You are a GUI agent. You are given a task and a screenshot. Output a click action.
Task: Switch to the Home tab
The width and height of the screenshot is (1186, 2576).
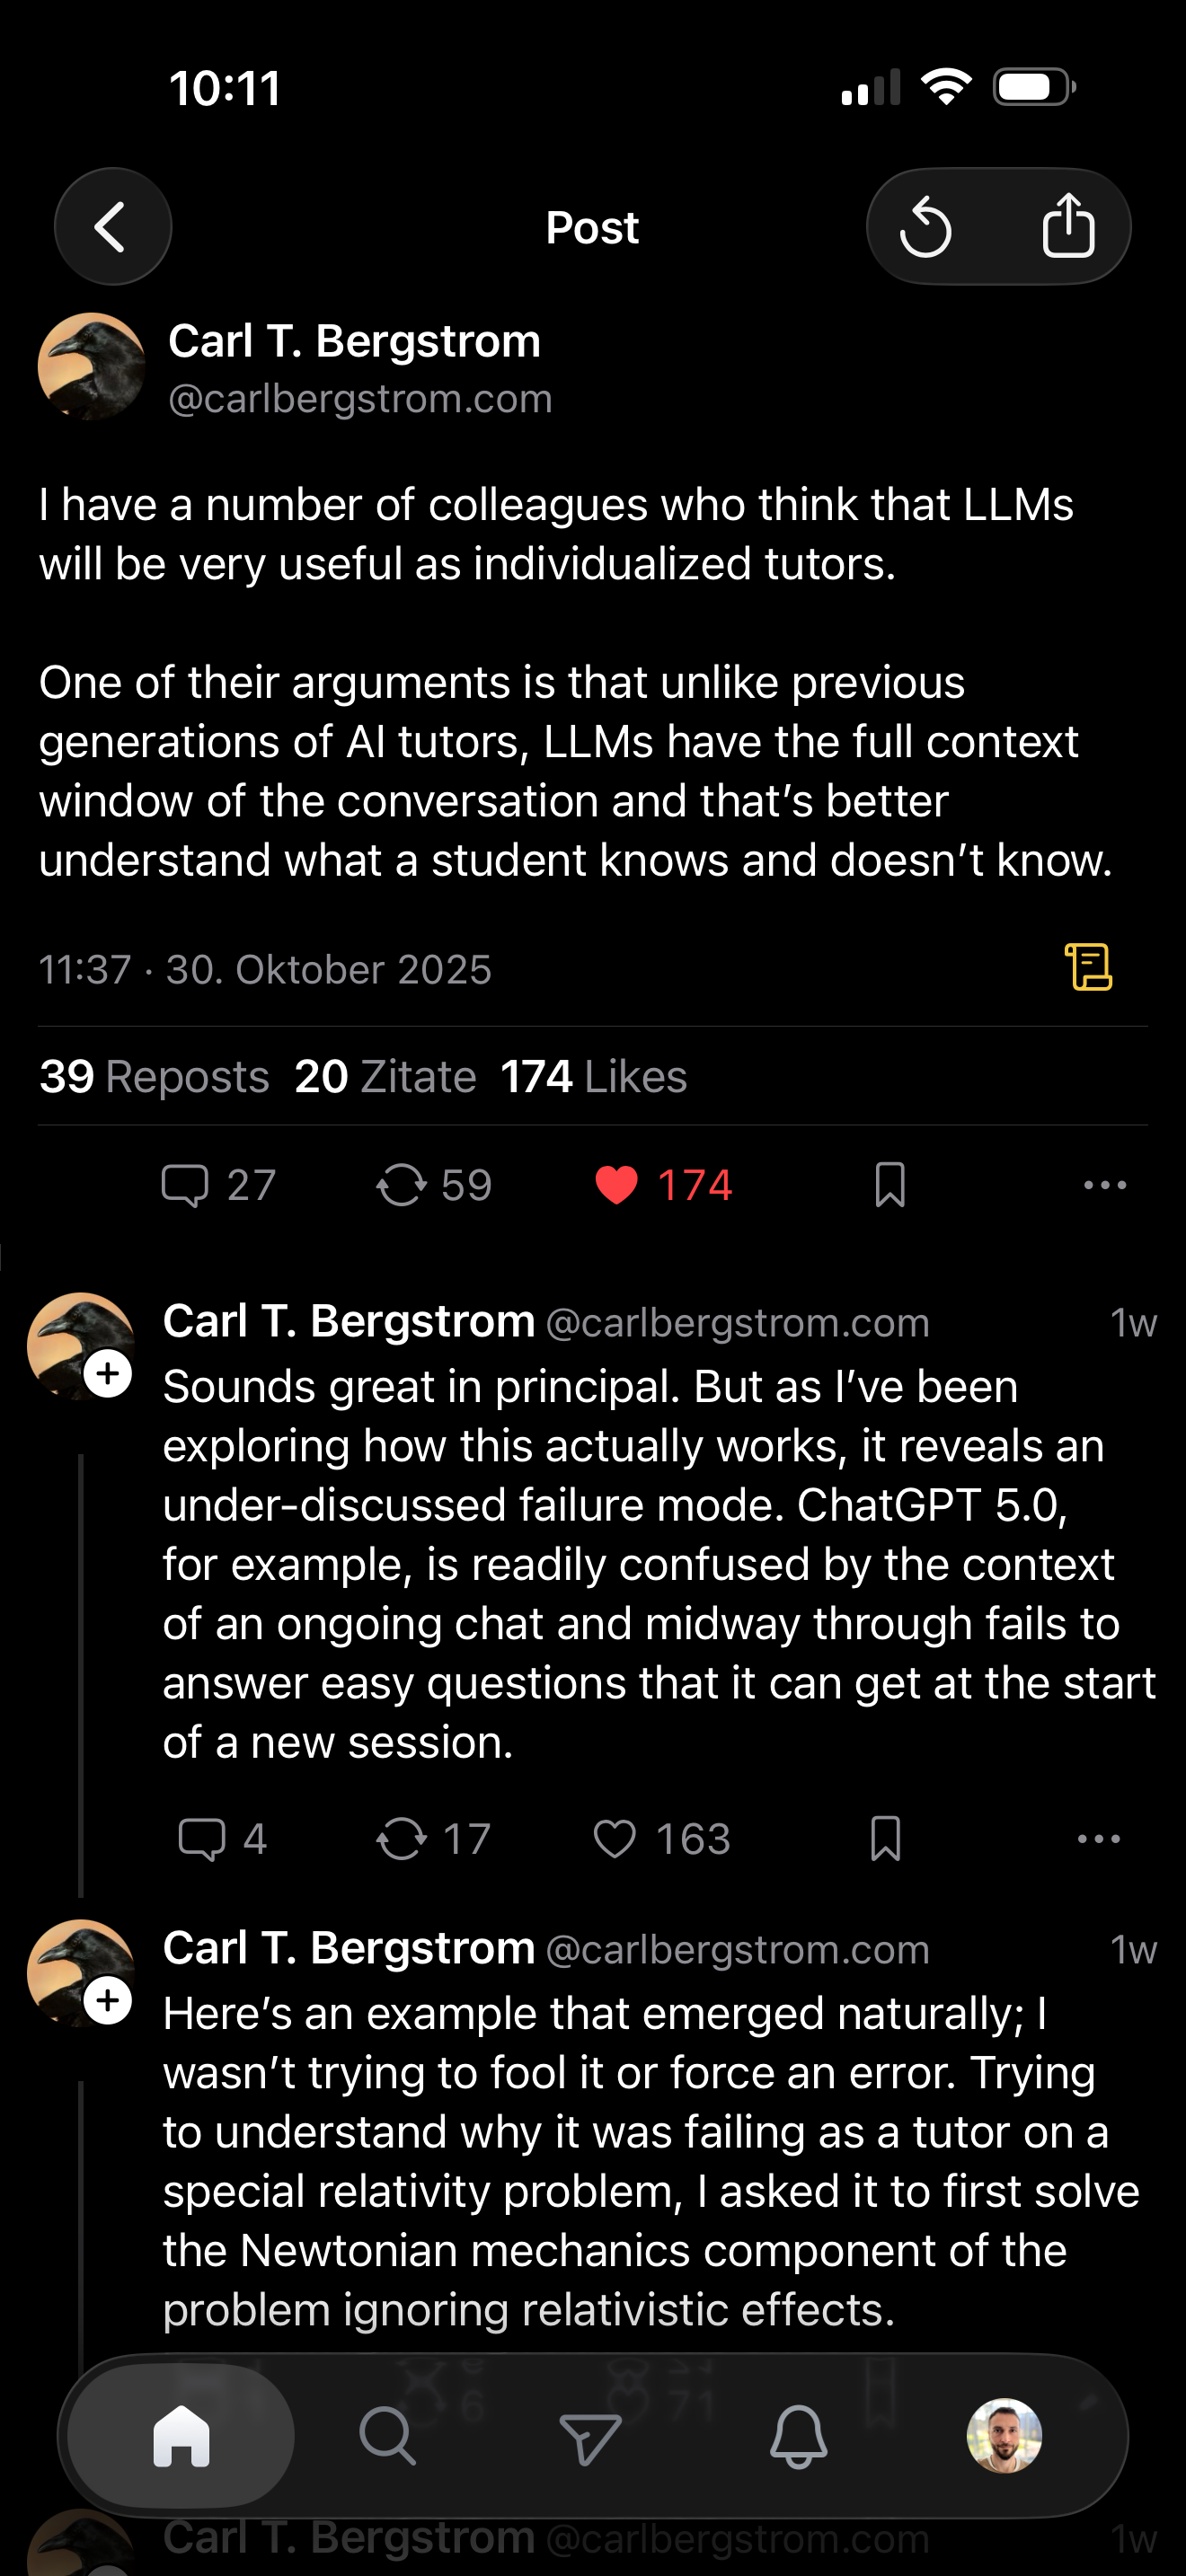(x=181, y=2435)
